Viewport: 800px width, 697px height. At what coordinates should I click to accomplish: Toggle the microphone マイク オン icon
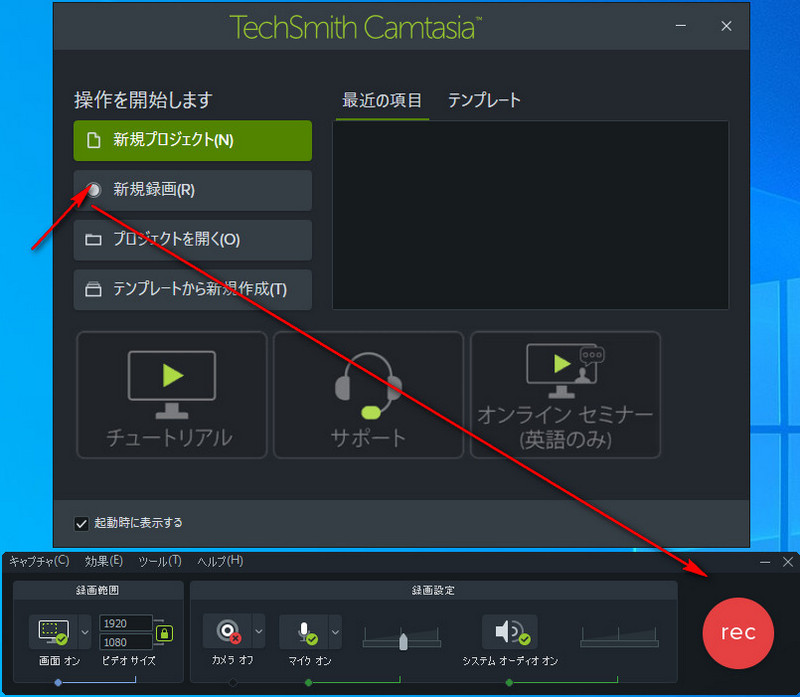point(304,632)
